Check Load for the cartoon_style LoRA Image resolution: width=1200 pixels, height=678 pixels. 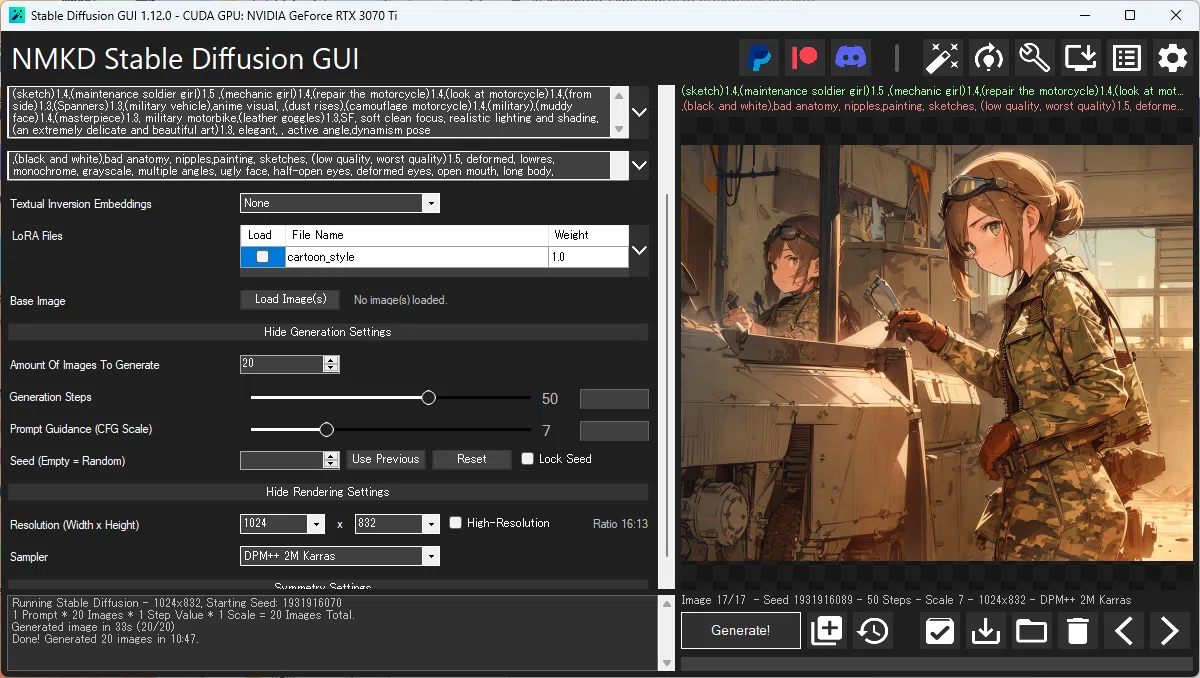pyautogui.click(x=262, y=257)
